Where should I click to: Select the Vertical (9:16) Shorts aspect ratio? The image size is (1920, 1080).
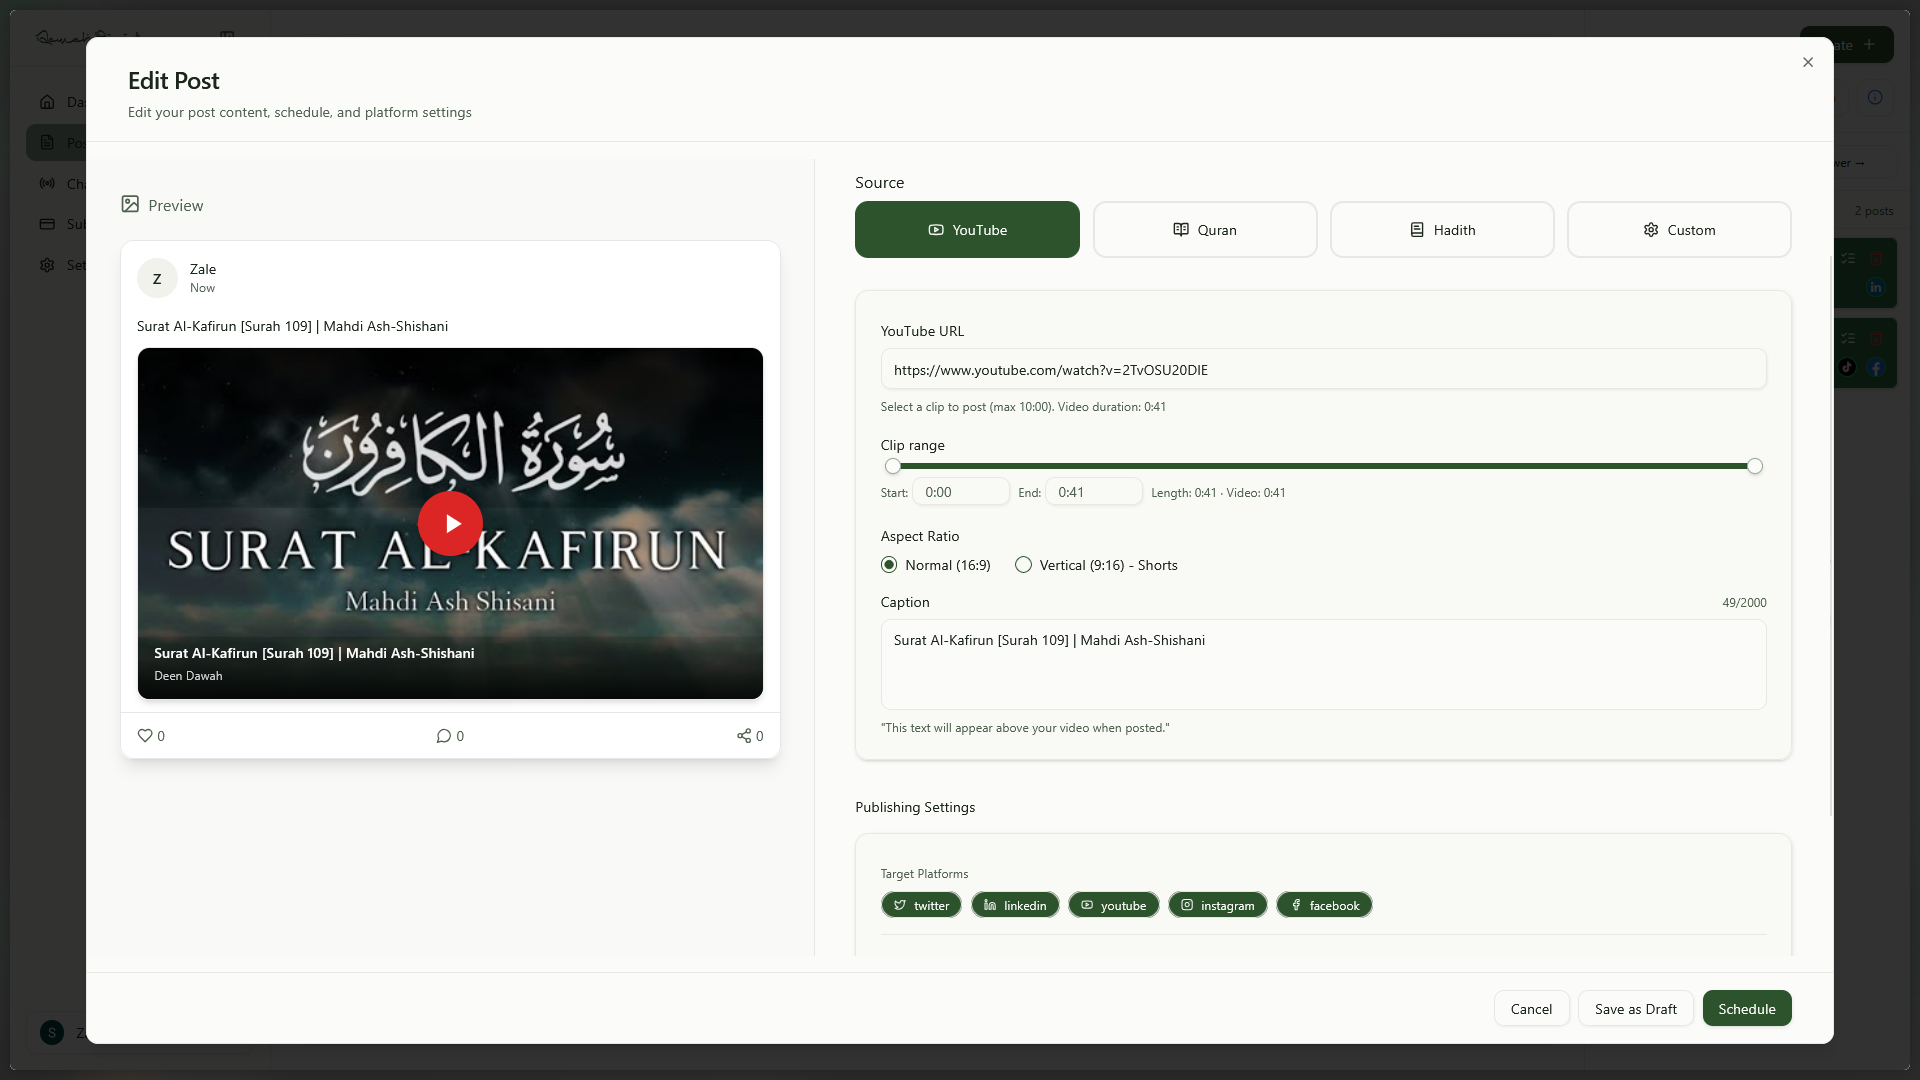coord(1024,565)
